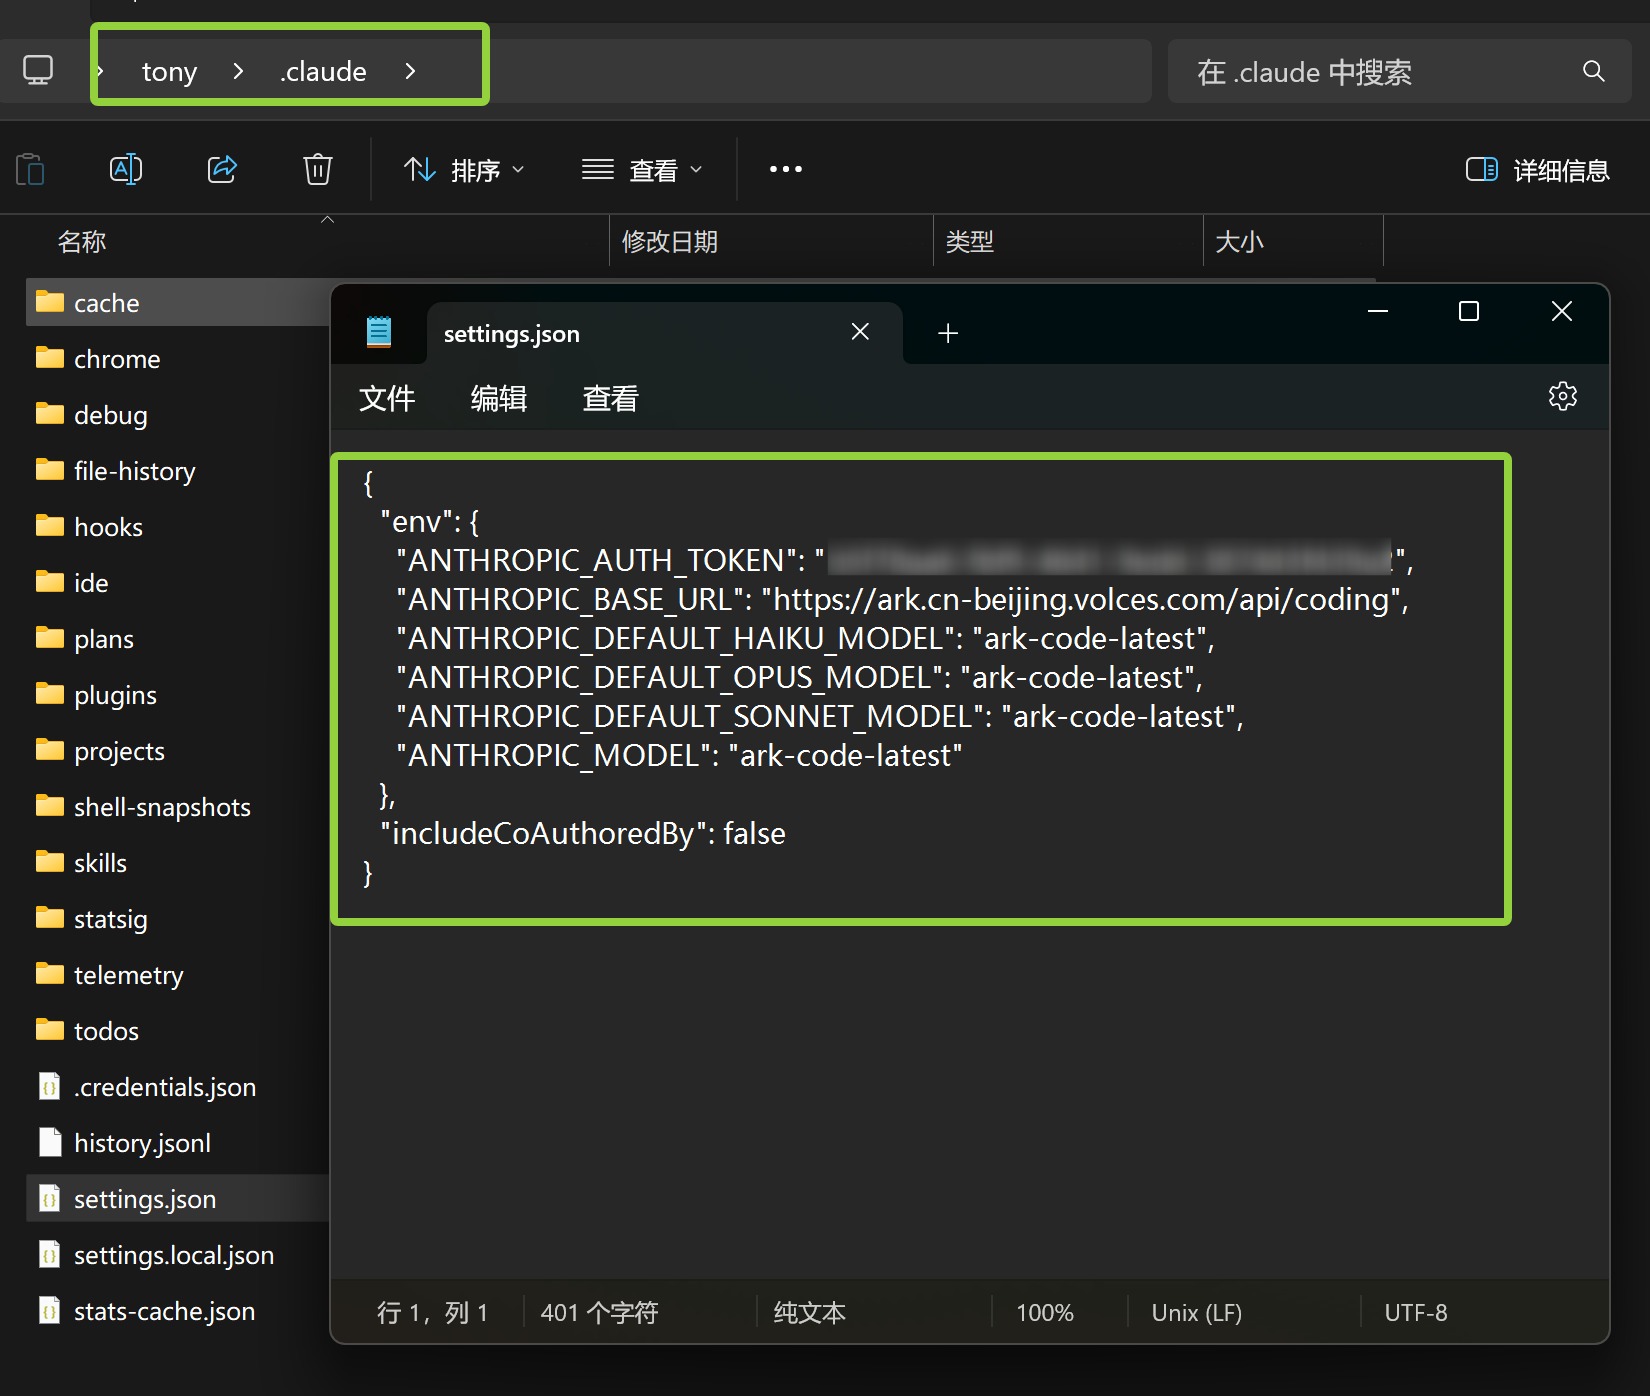Click the new tab plus icon in Notepad
This screenshot has height=1396, width=1650.
[x=947, y=332]
